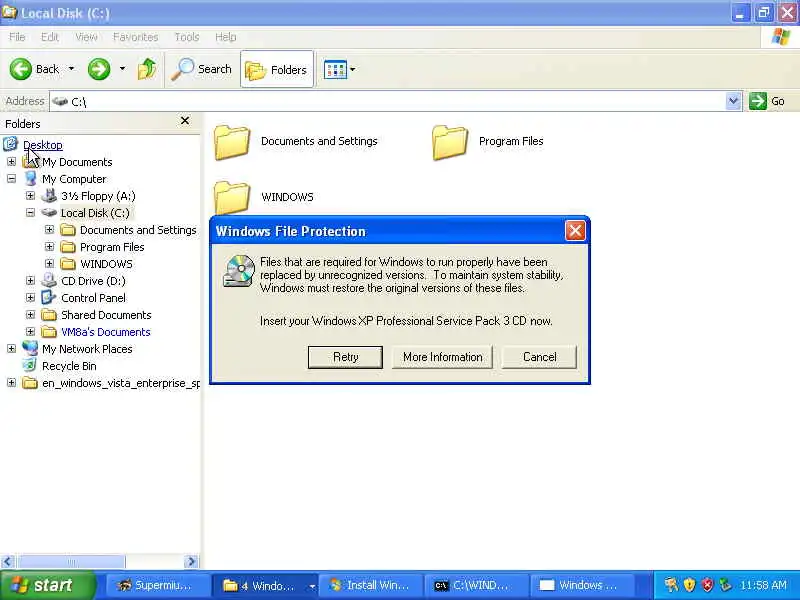
Task: Expand the Control Panel node
Action: [30, 297]
